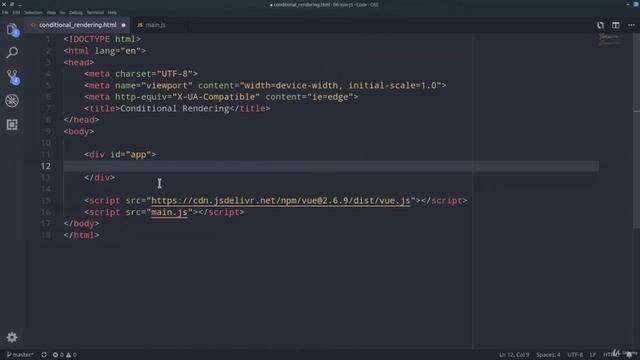Image resolution: width=640 pixels, height=360 pixels.
Task: Open the Help menu
Action: tap(112, 13)
